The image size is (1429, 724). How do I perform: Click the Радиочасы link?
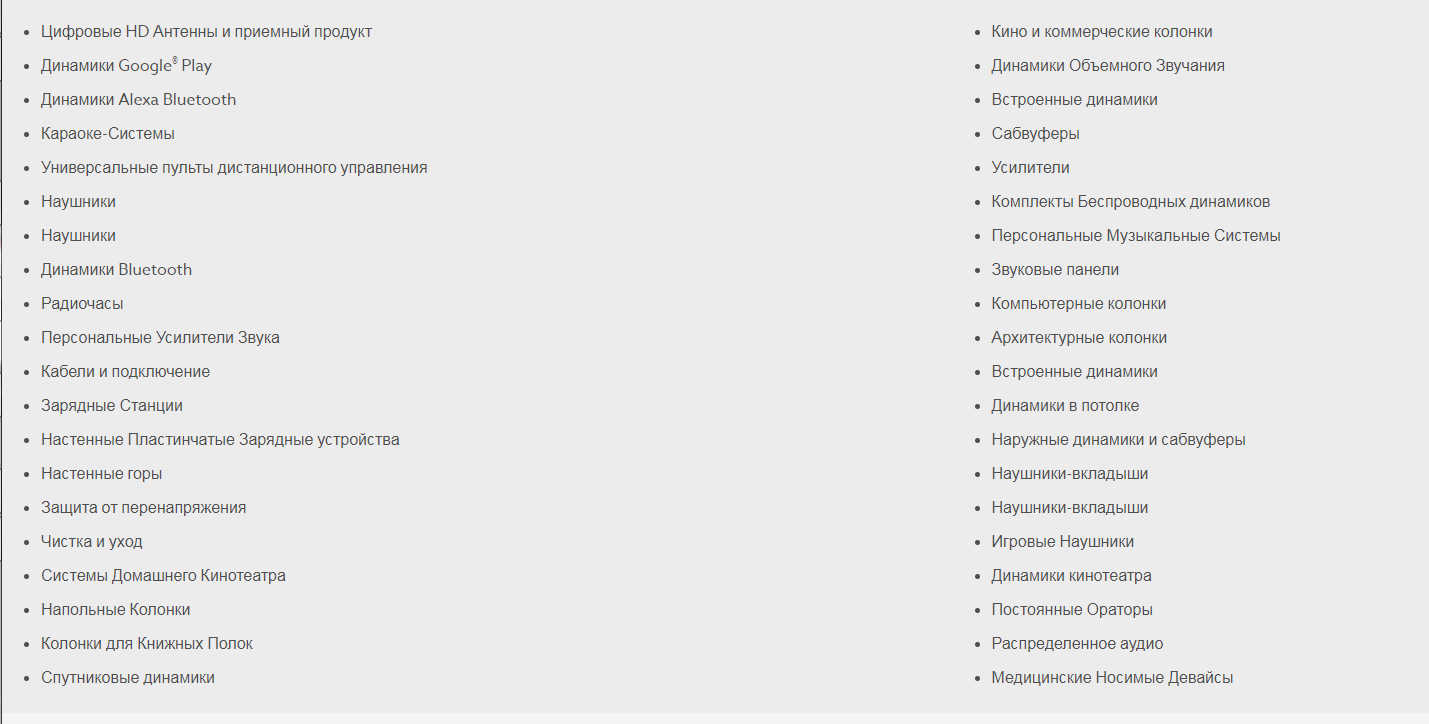tap(82, 304)
